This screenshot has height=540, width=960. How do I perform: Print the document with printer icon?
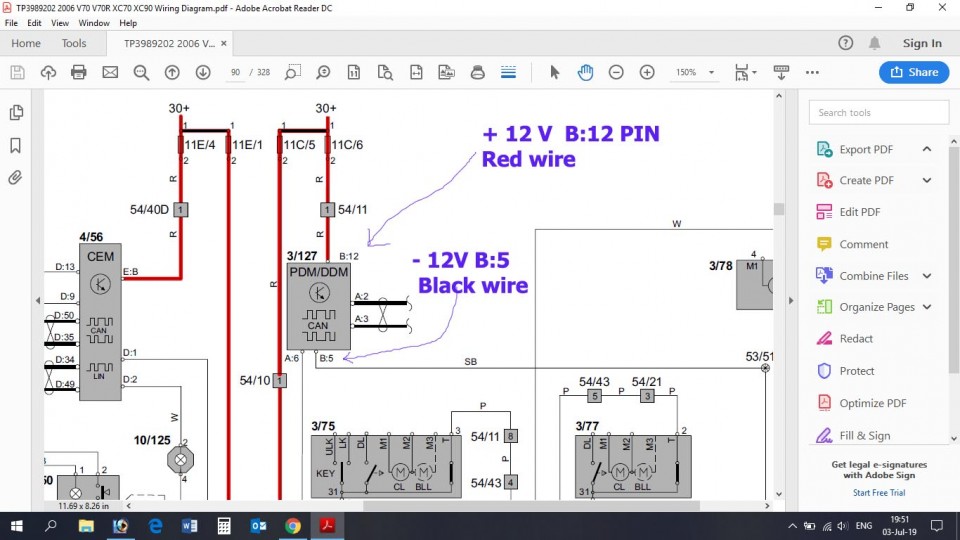click(x=79, y=72)
